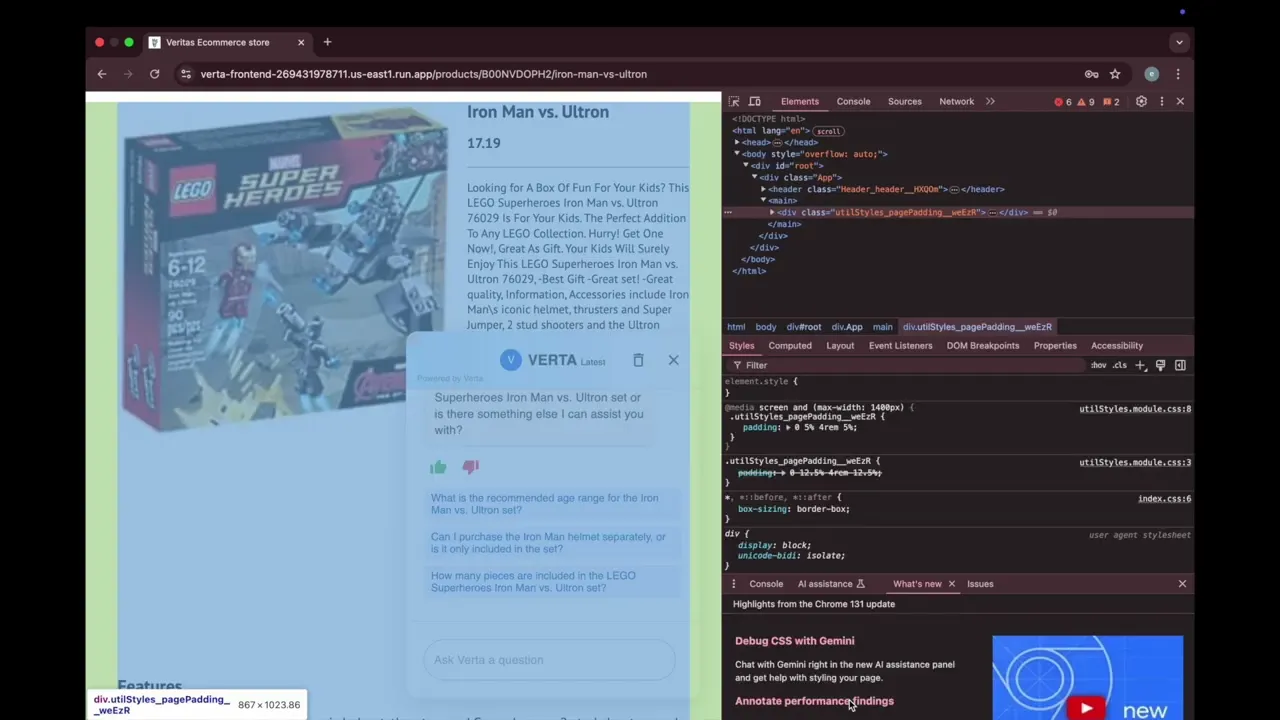Switch to the Elements tab

click(799, 101)
